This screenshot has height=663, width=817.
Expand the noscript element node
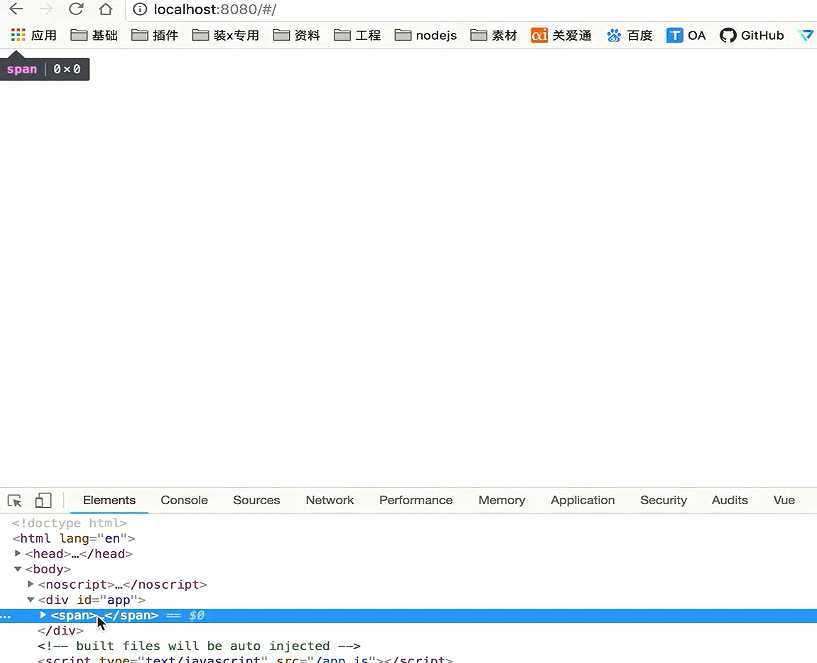pyautogui.click(x=31, y=584)
